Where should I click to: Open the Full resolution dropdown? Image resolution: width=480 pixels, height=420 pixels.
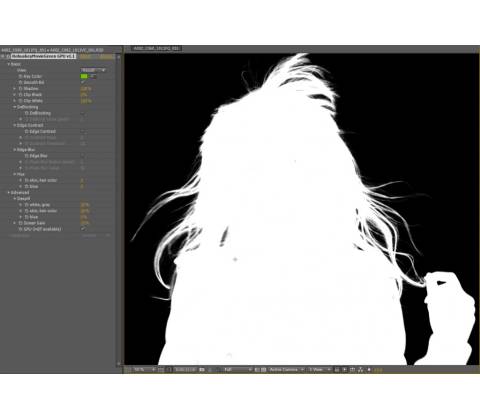(x=237, y=370)
